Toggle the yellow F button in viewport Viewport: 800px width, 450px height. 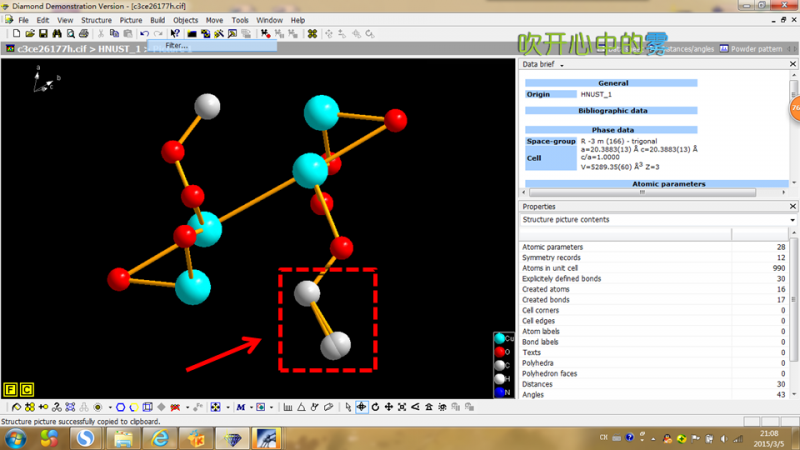click(x=11, y=389)
